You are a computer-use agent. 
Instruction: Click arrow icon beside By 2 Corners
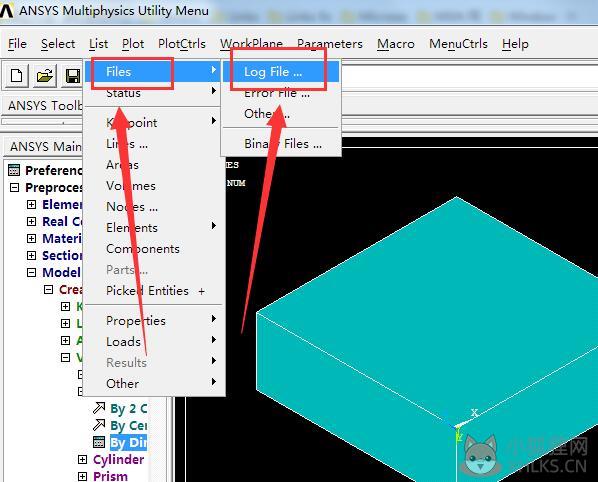pyautogui.click(x=99, y=408)
